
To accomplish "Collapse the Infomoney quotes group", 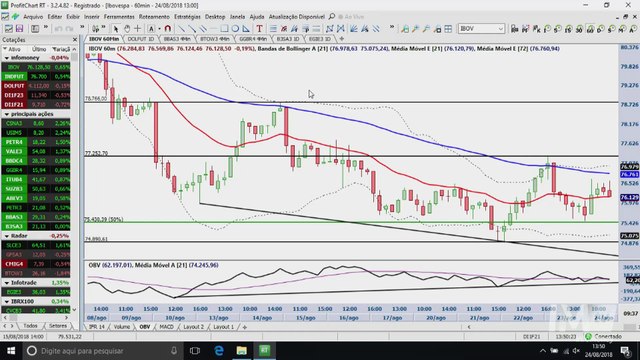I will tap(7, 58).
